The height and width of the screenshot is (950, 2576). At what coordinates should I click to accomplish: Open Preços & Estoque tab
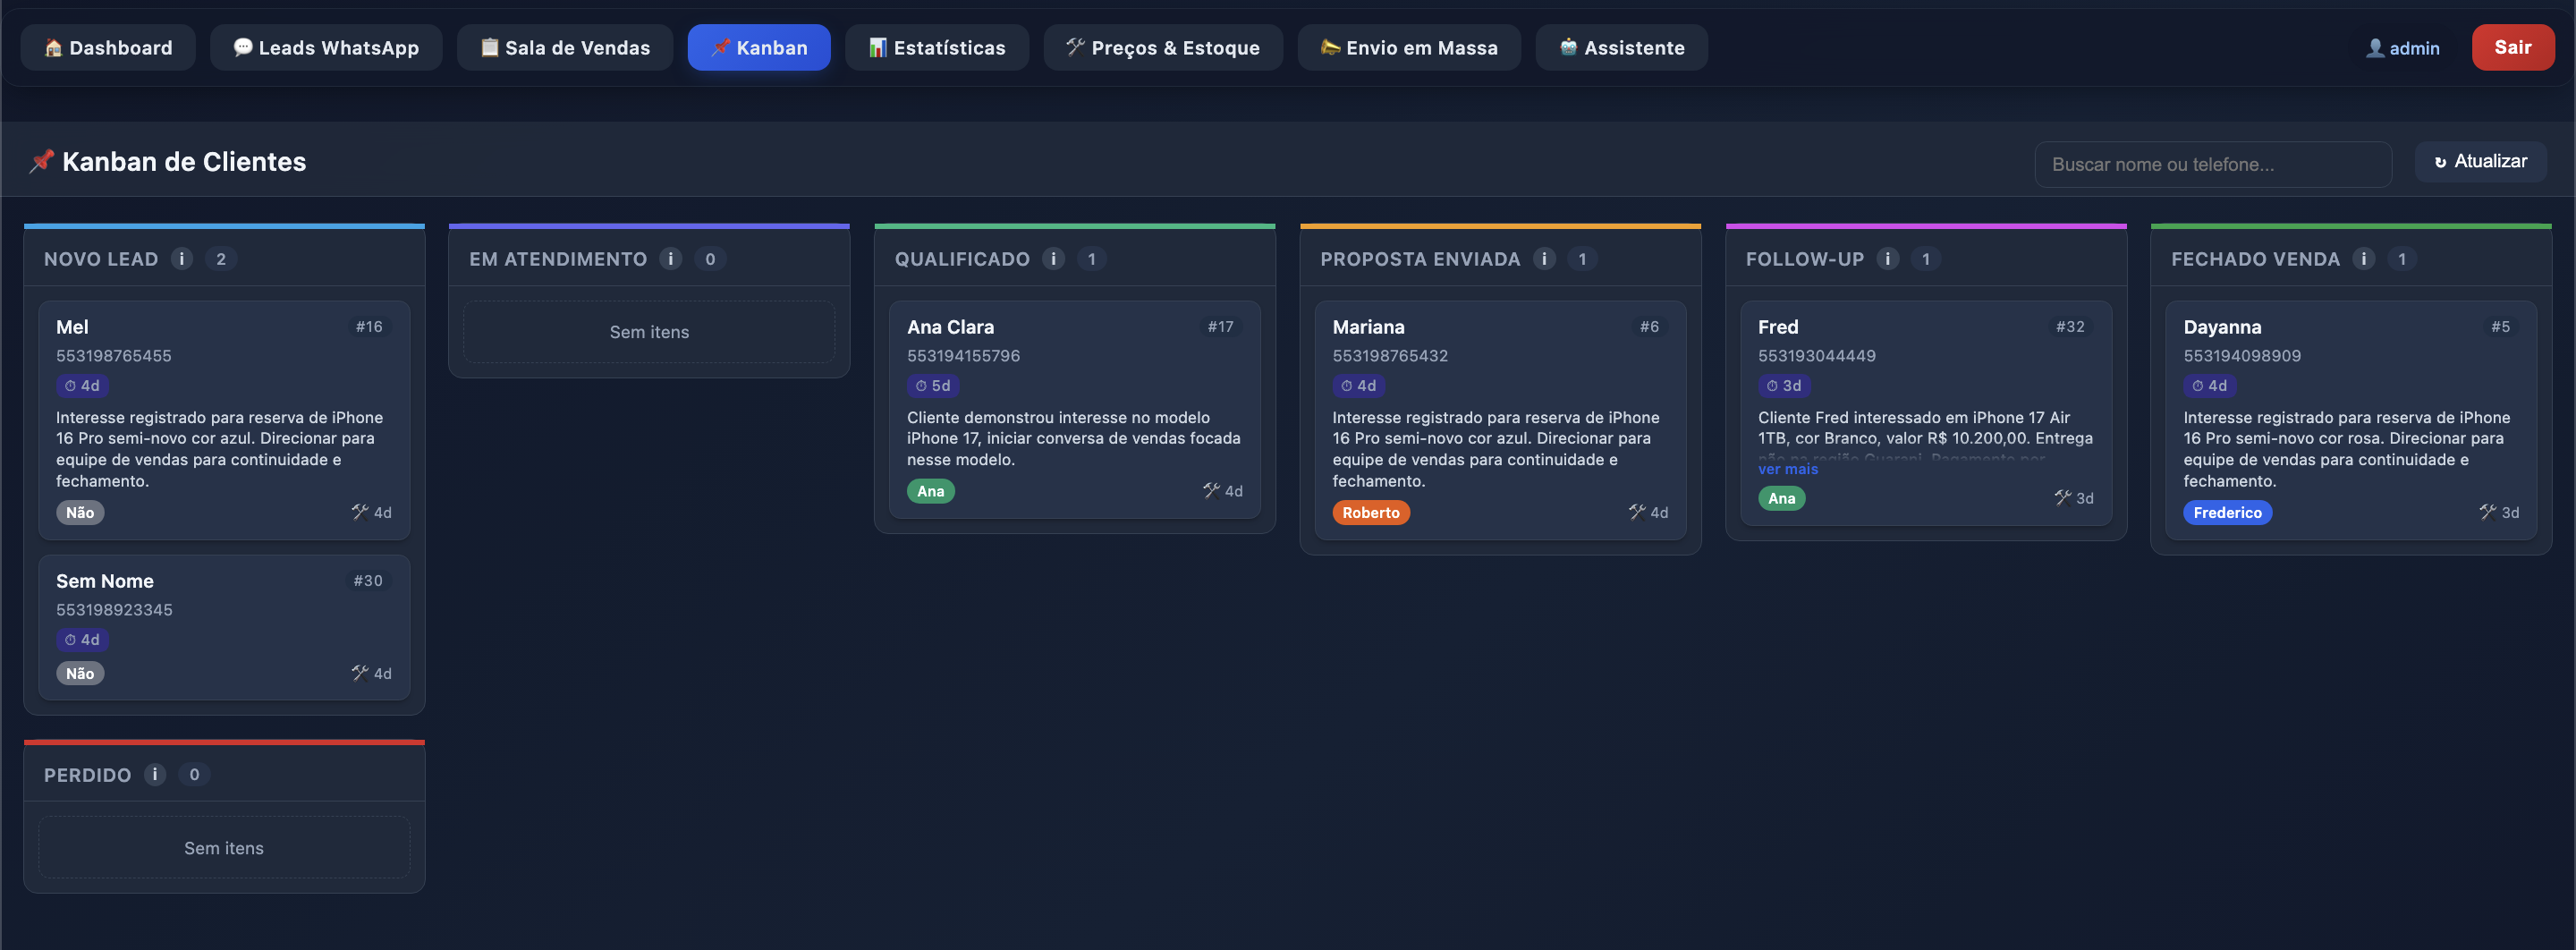[x=1163, y=48]
